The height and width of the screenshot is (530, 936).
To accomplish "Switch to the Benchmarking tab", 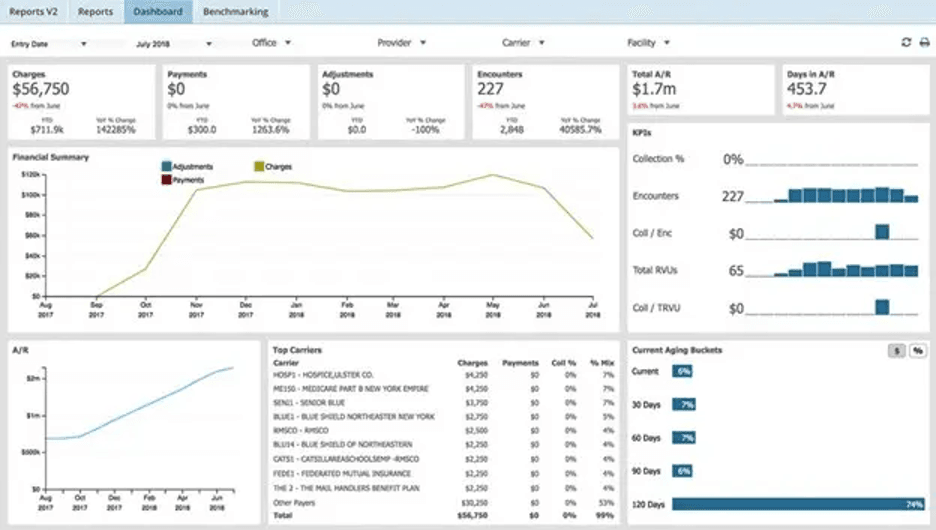I will coord(234,12).
